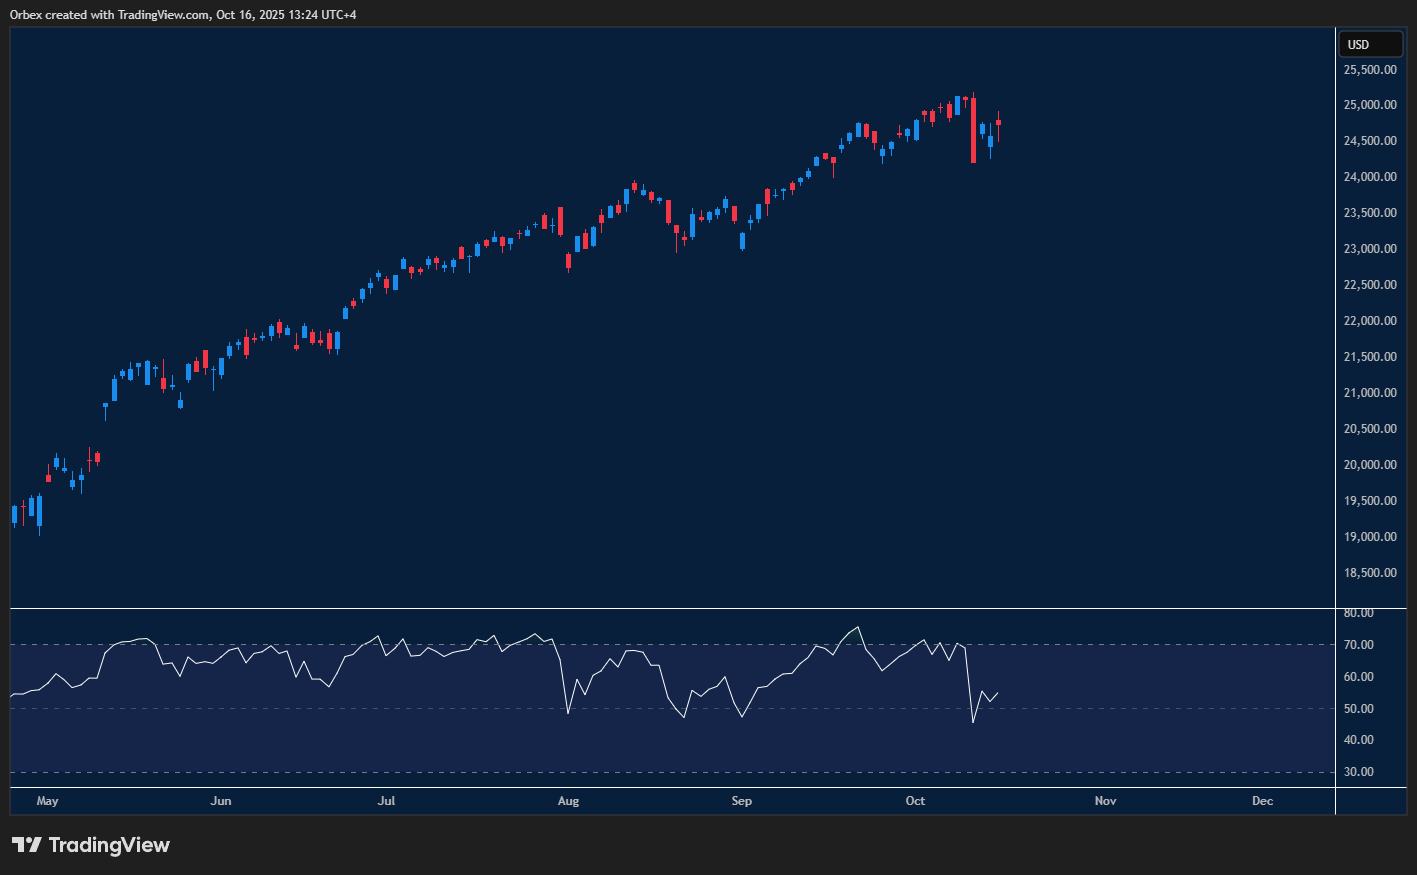Open the time axis by clicking the Oct label
Screen dimensions: 1417x875
915,801
